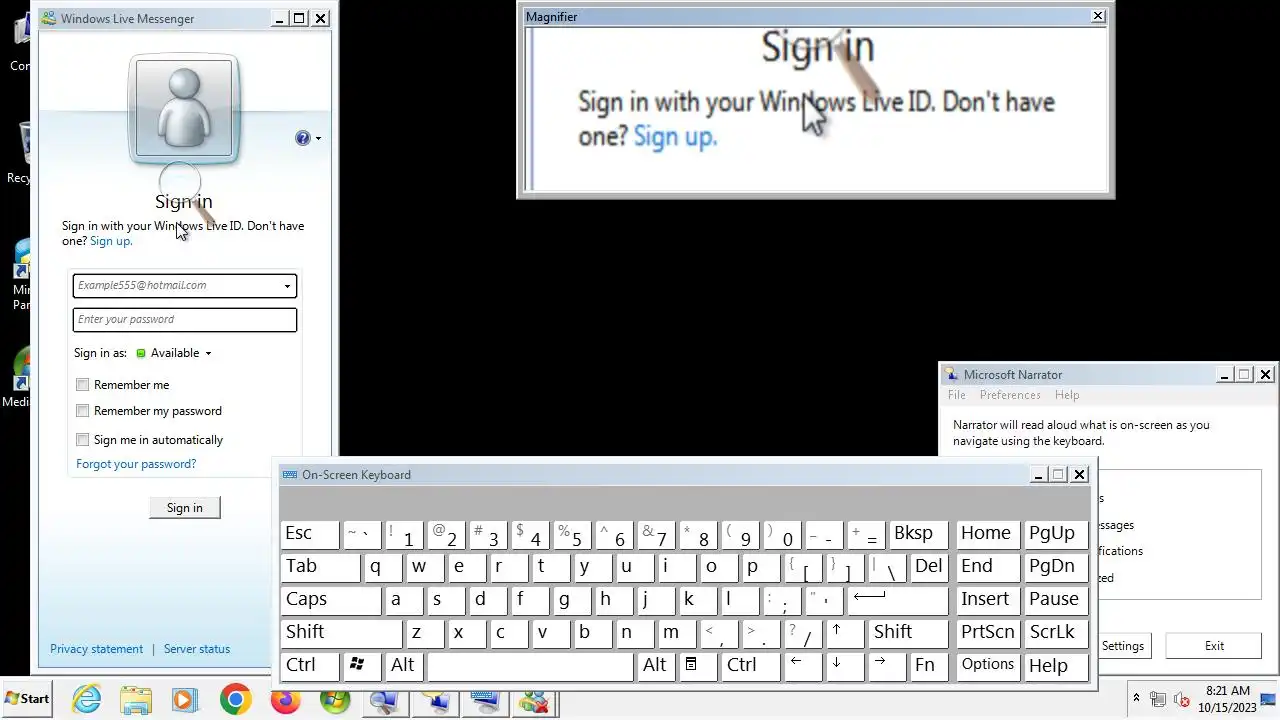Screen dimensions: 1280x720
Task: Toggle right Shift key on On-Screen Keyboard
Action: (x=909, y=632)
